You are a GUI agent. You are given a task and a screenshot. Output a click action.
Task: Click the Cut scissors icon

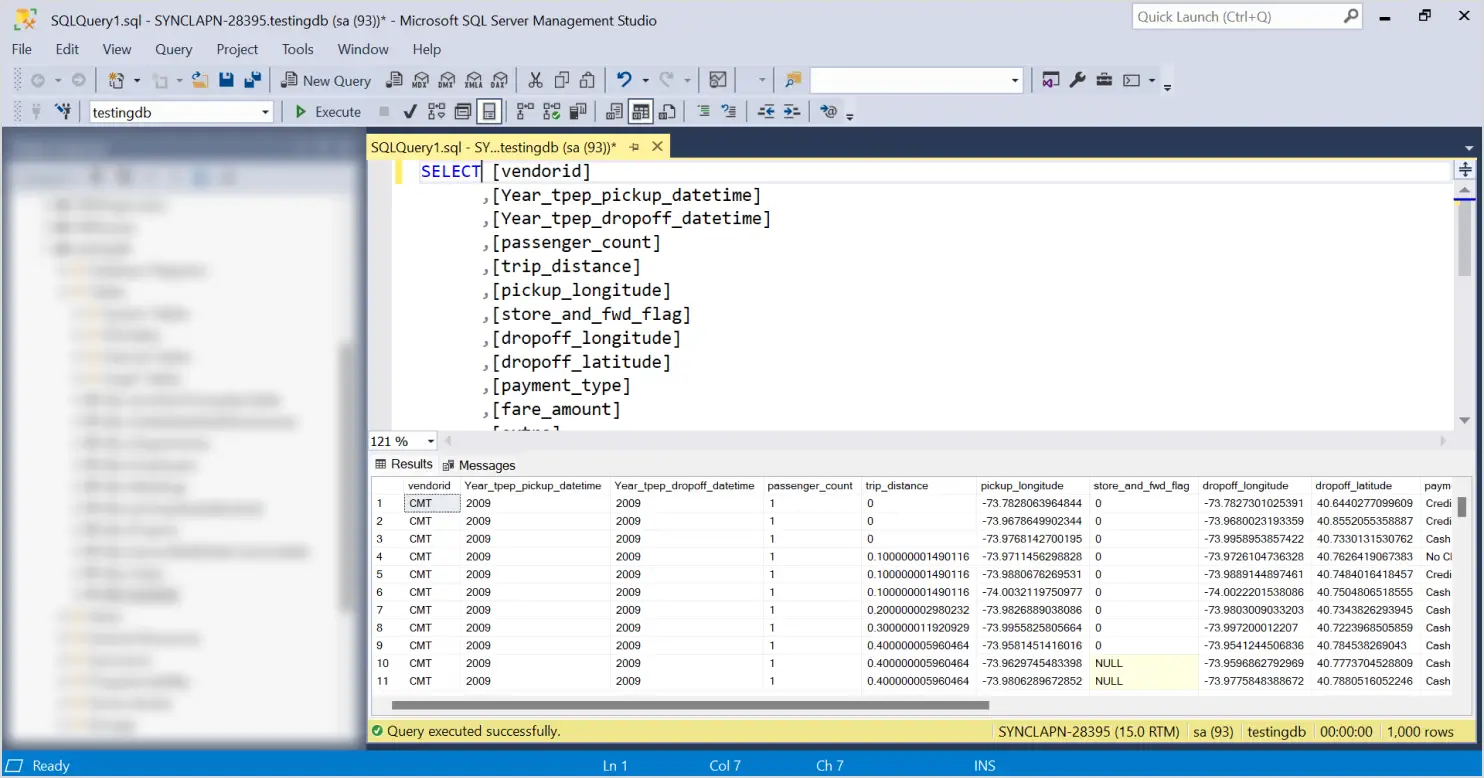(x=535, y=81)
